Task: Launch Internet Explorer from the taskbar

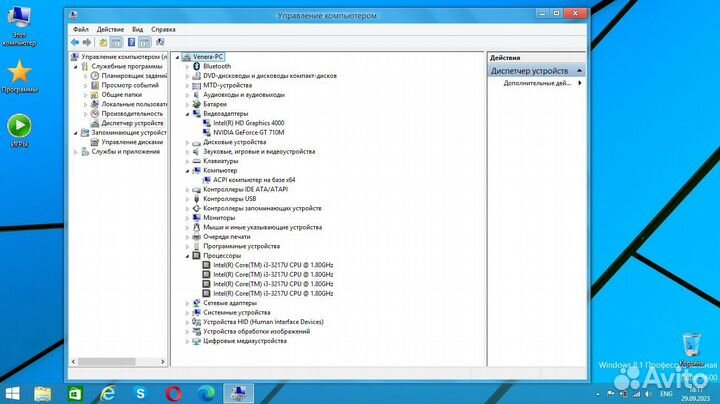Action: coord(107,393)
